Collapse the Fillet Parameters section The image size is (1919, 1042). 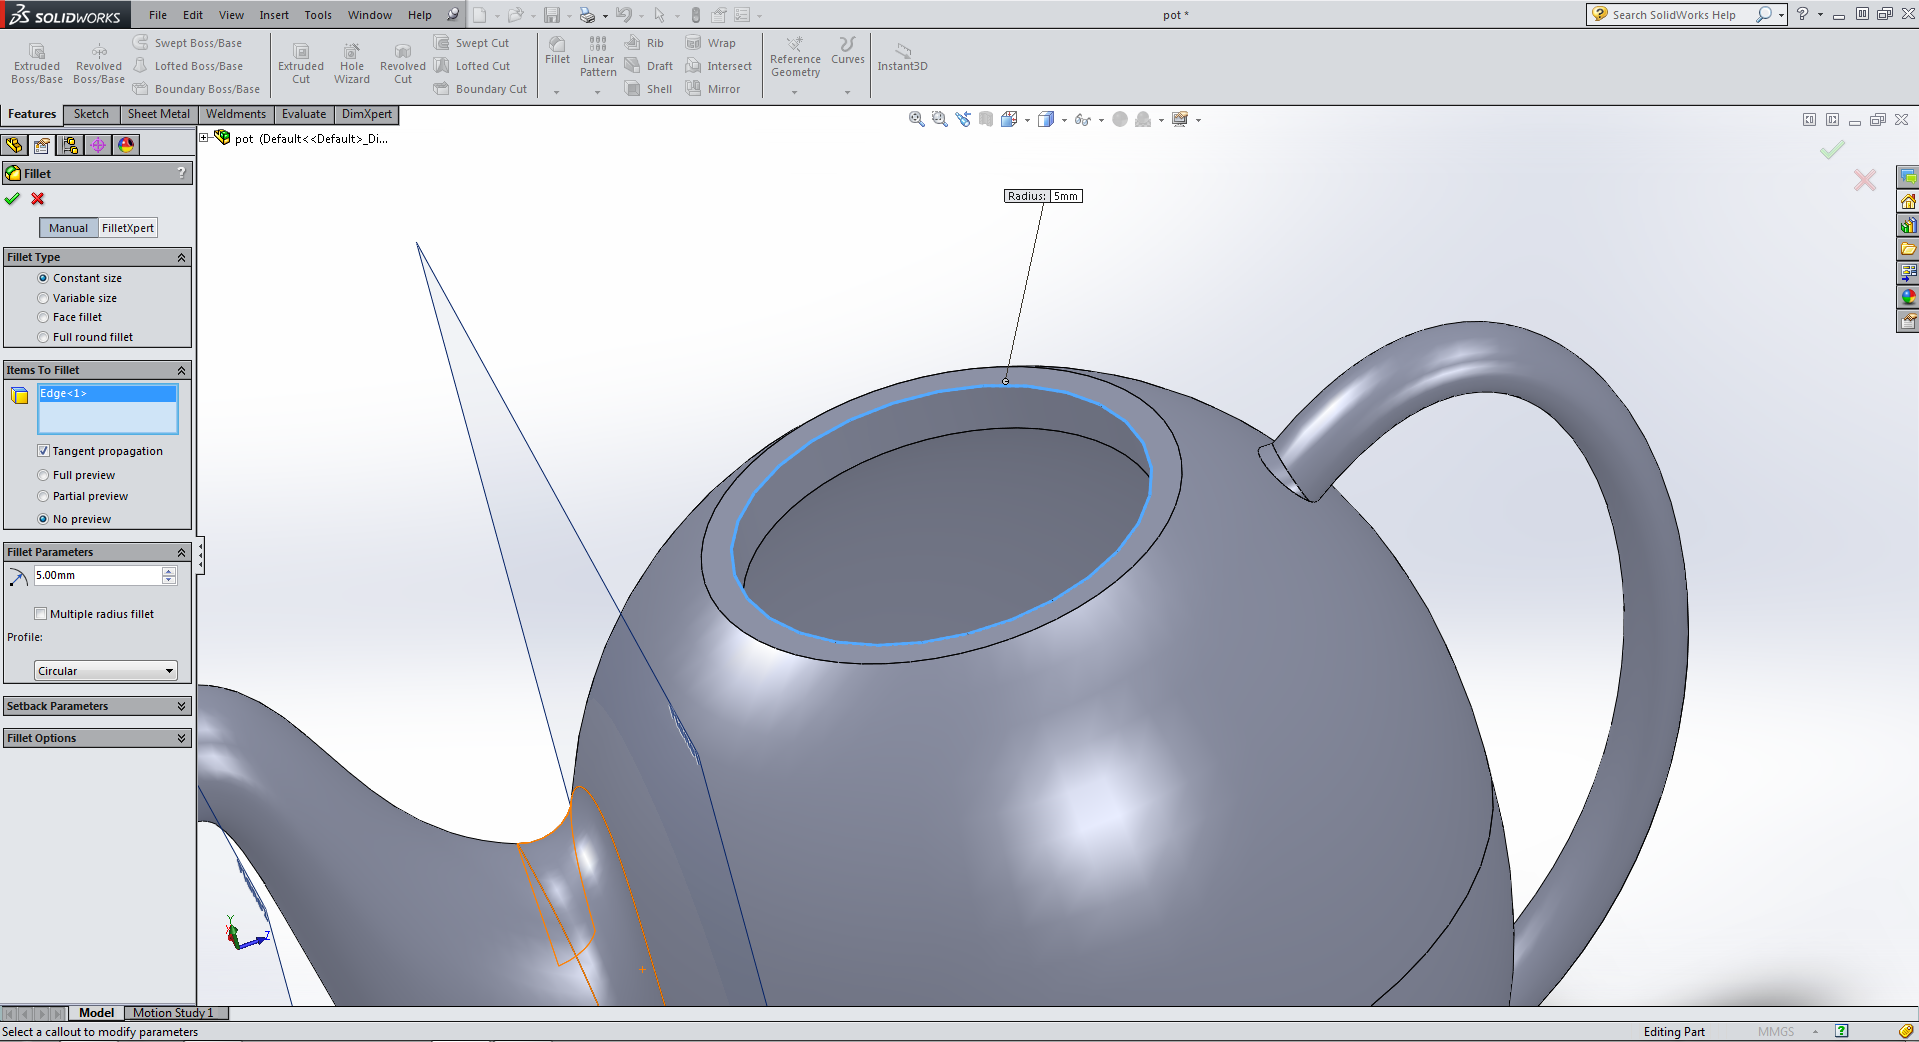tap(181, 553)
